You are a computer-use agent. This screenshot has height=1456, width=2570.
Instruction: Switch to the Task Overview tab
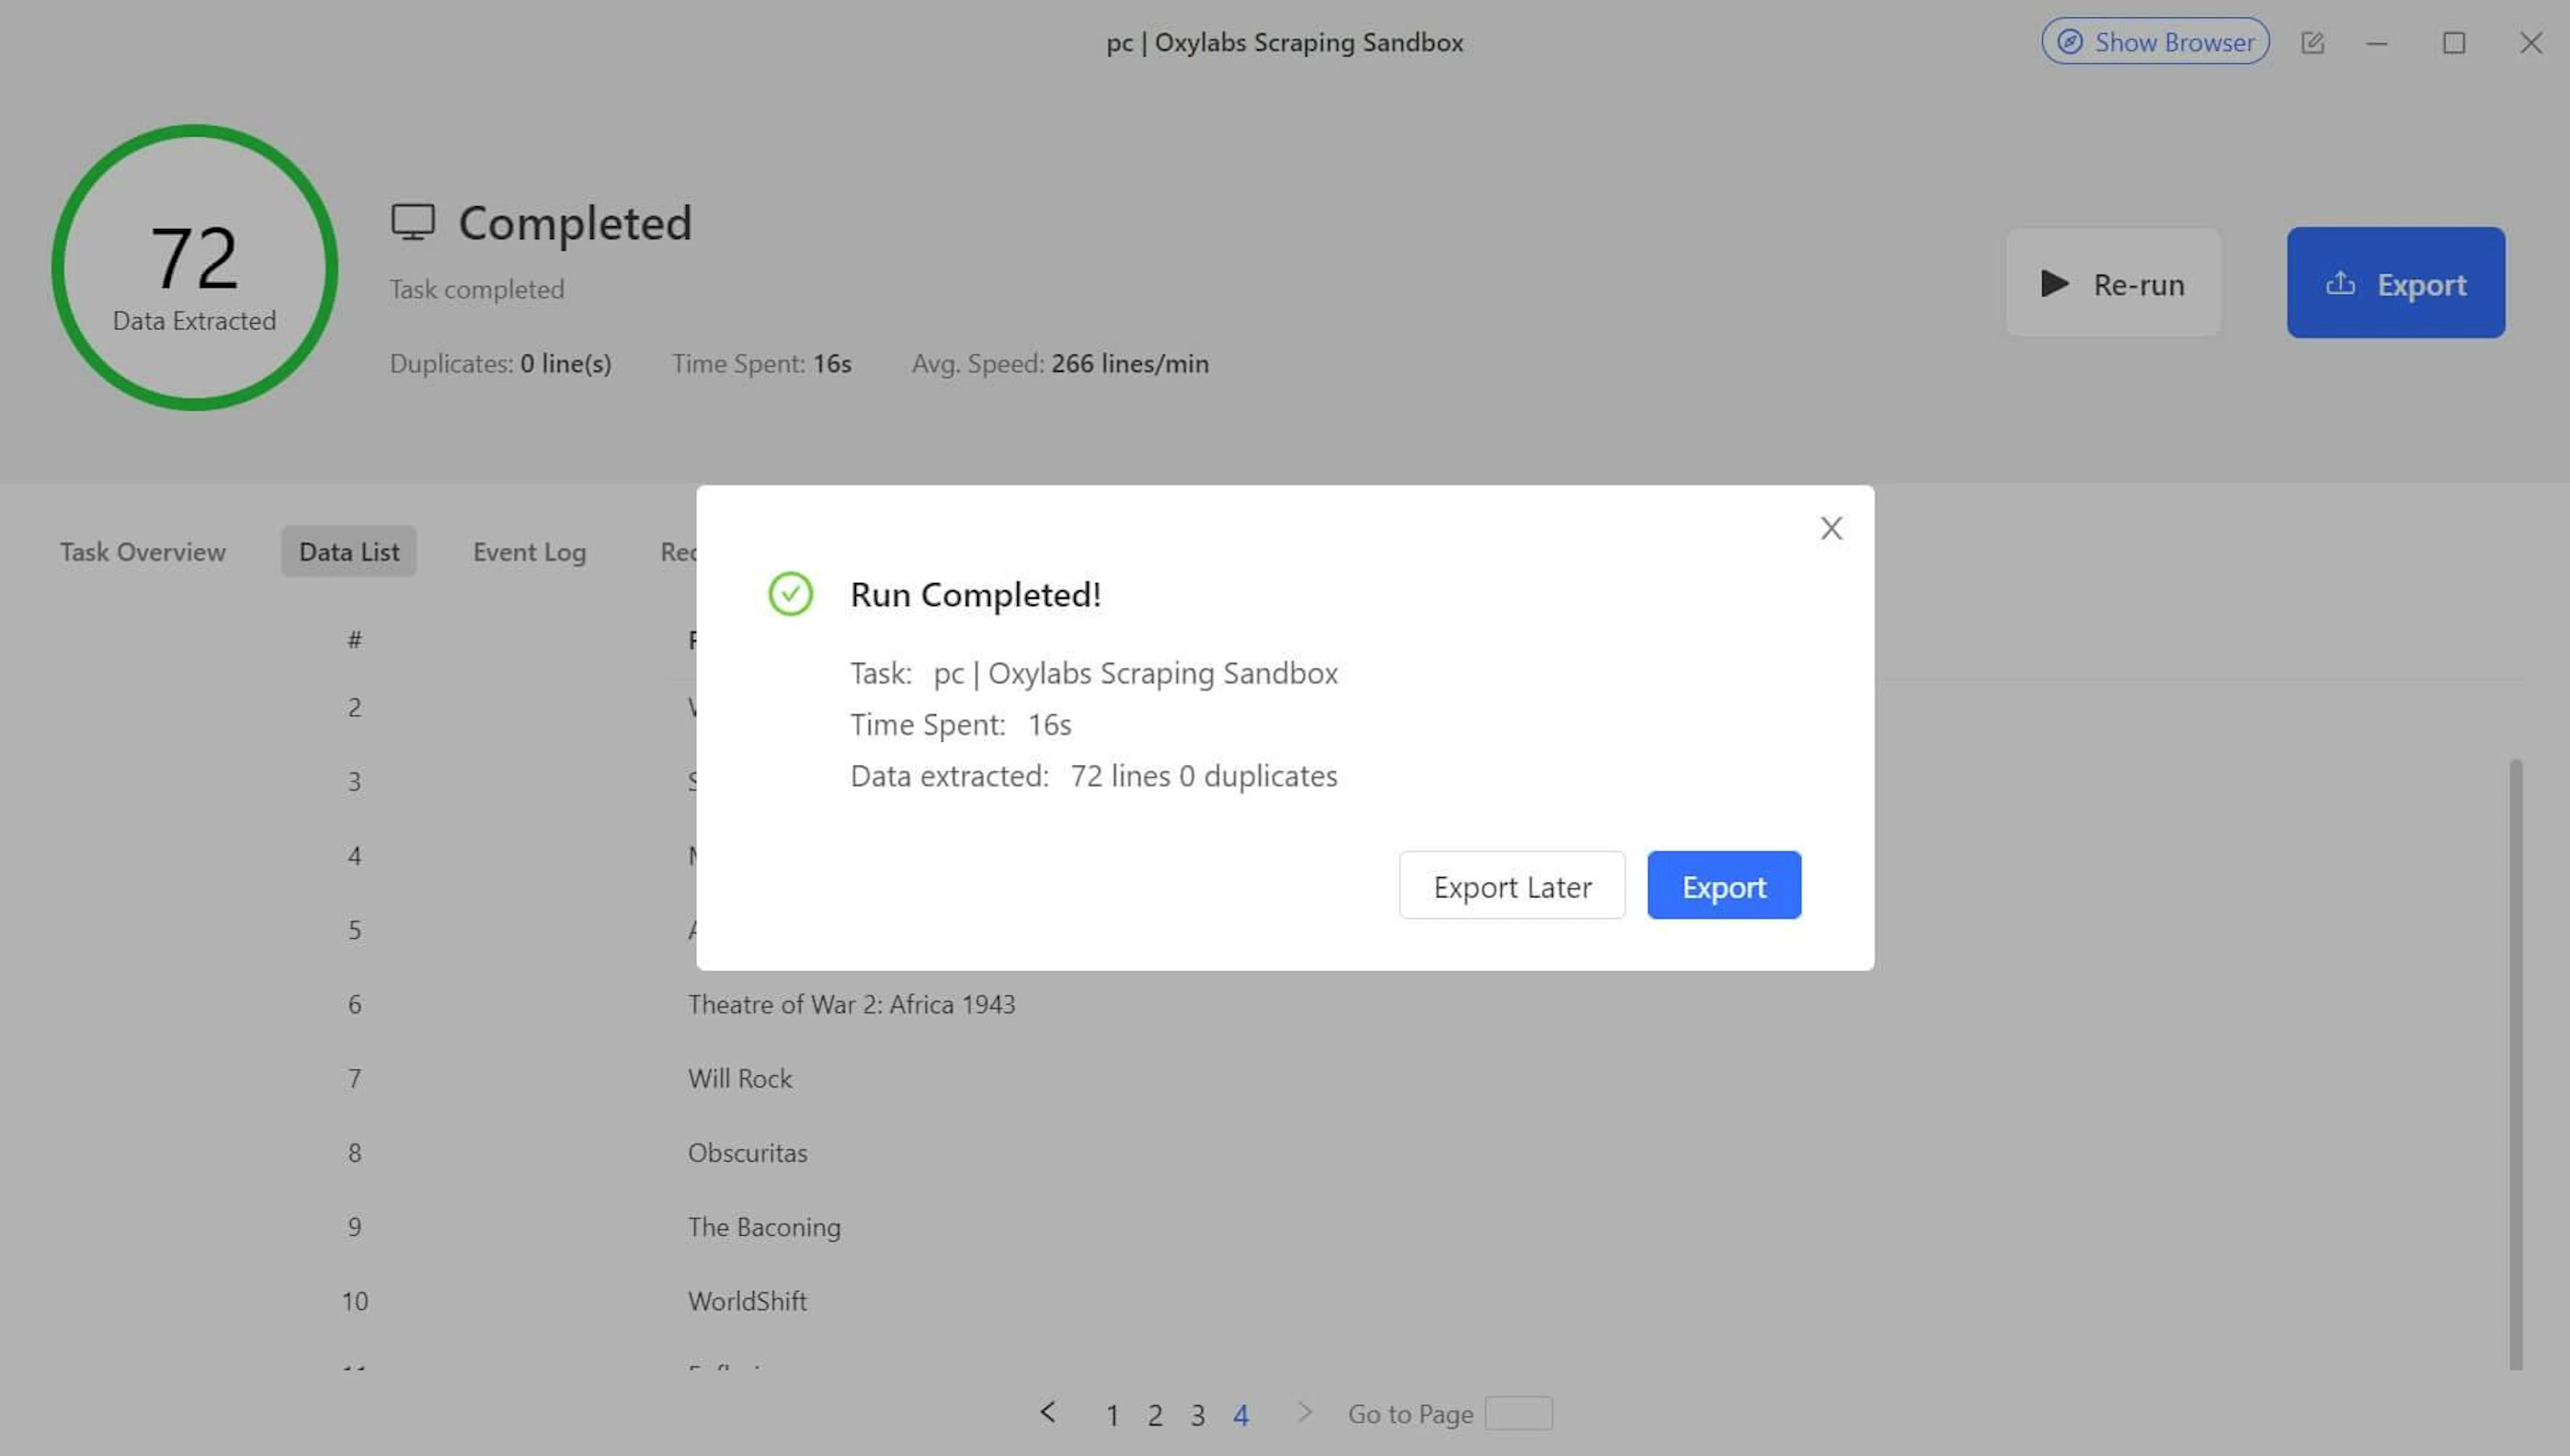tap(143, 552)
